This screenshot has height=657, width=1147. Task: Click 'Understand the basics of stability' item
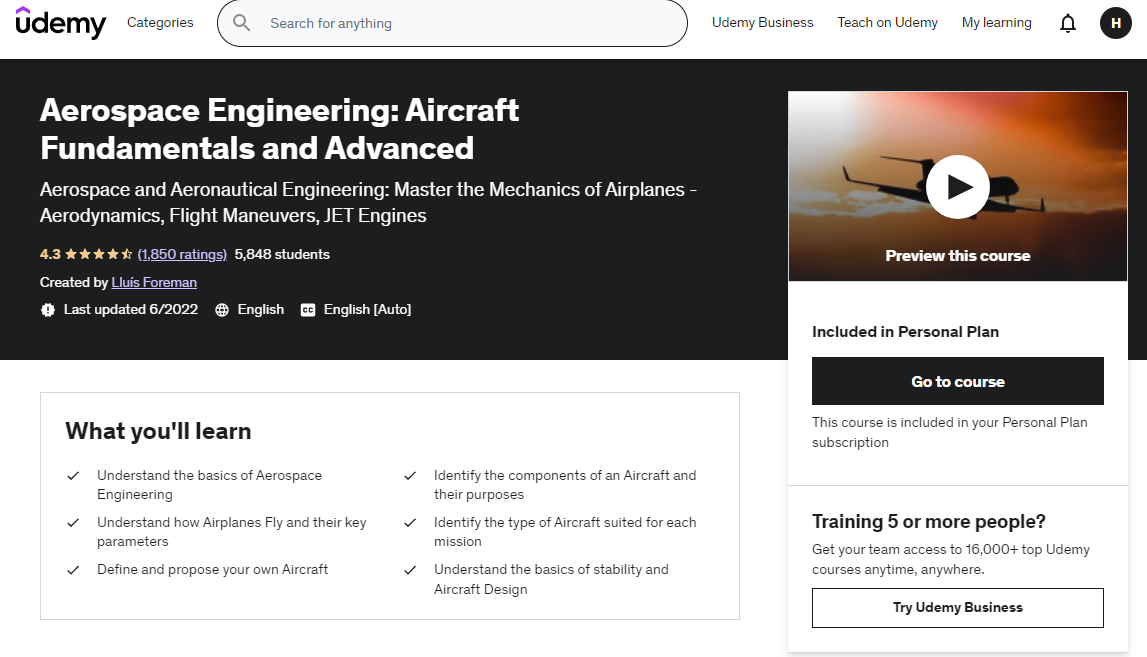click(x=551, y=579)
